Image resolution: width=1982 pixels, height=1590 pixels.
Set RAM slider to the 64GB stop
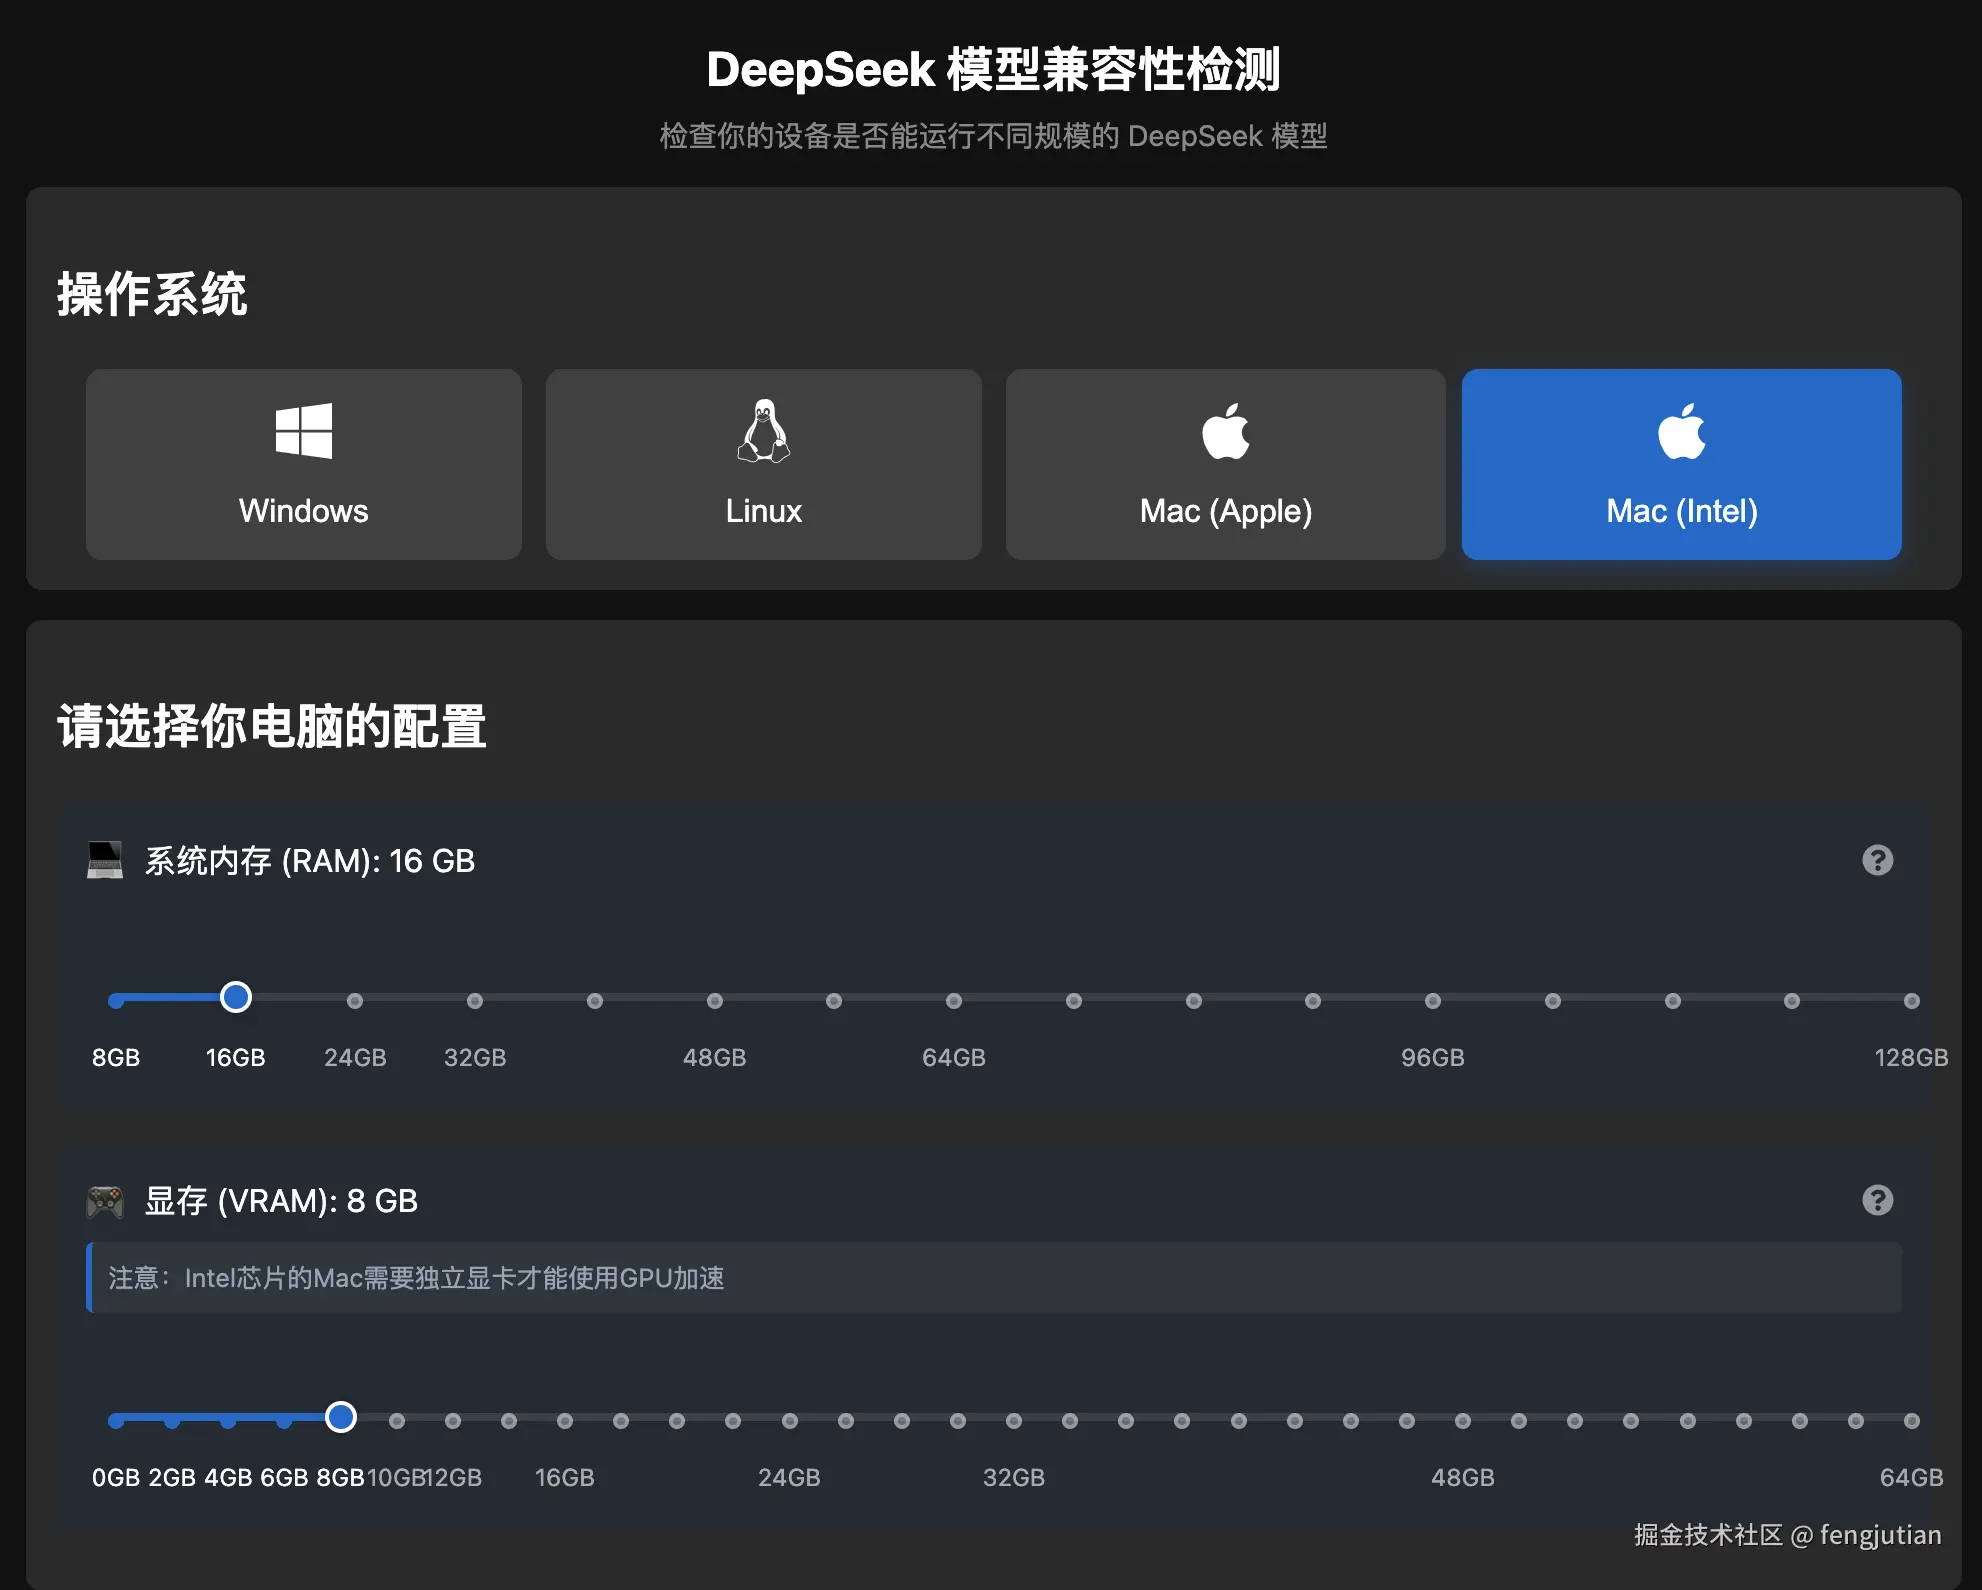pos(954,1001)
